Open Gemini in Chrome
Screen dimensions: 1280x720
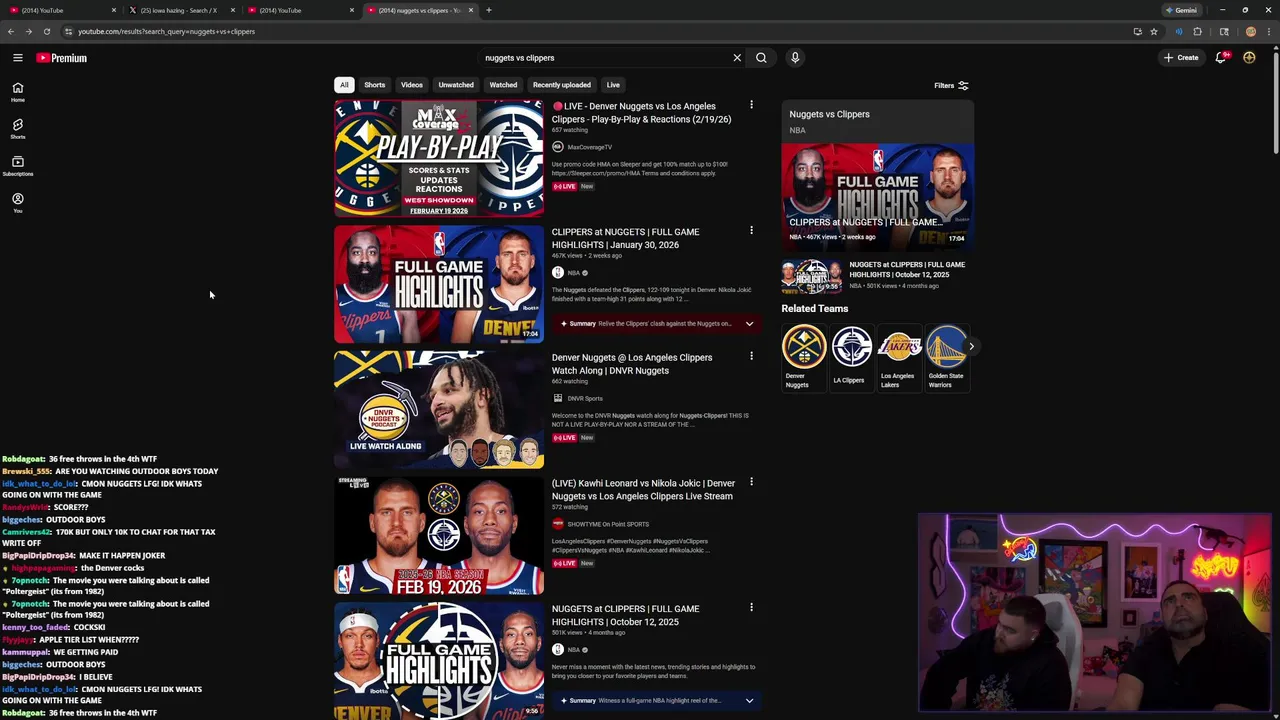coord(1181,10)
